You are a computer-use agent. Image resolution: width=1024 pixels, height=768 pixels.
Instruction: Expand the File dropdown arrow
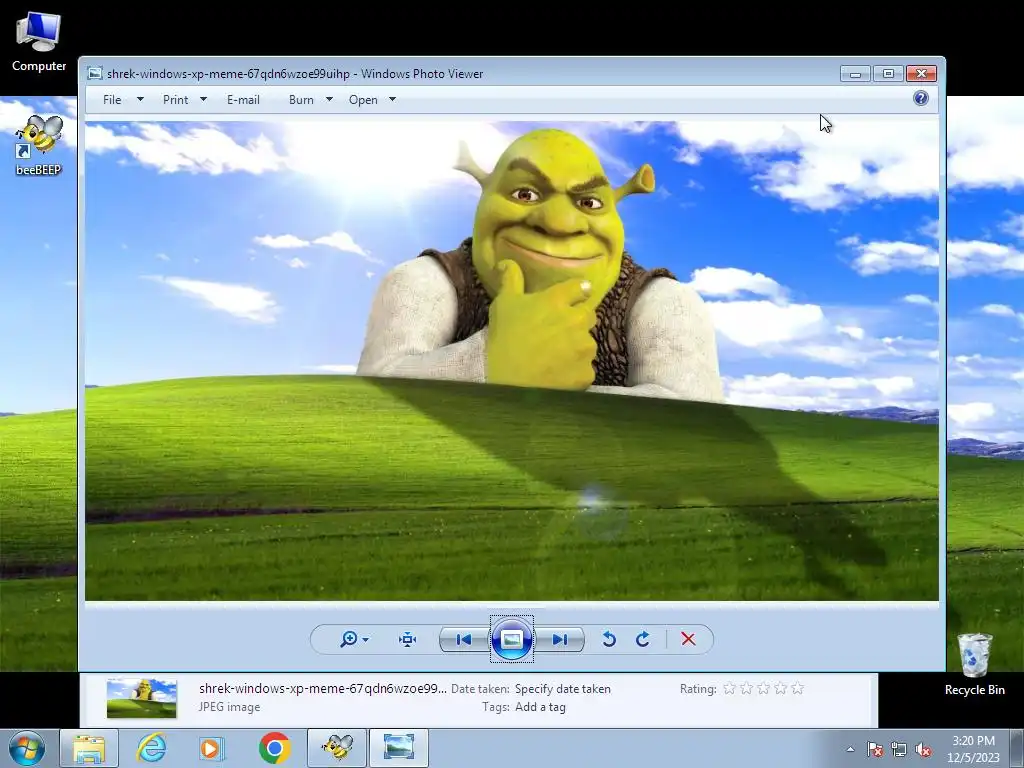coord(140,99)
